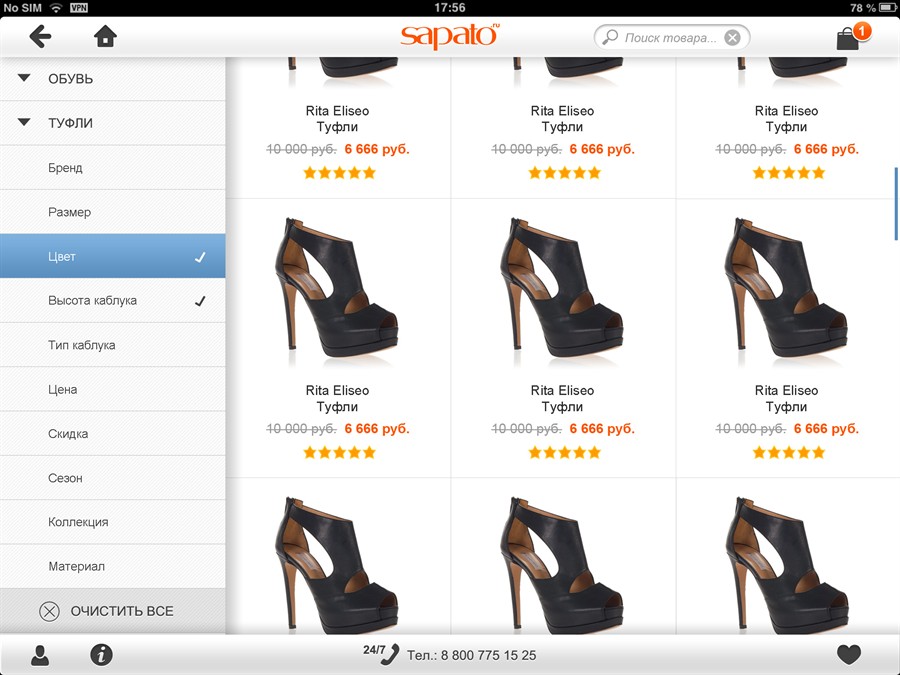Open the Бренд filter
The height and width of the screenshot is (675, 900).
click(66, 168)
